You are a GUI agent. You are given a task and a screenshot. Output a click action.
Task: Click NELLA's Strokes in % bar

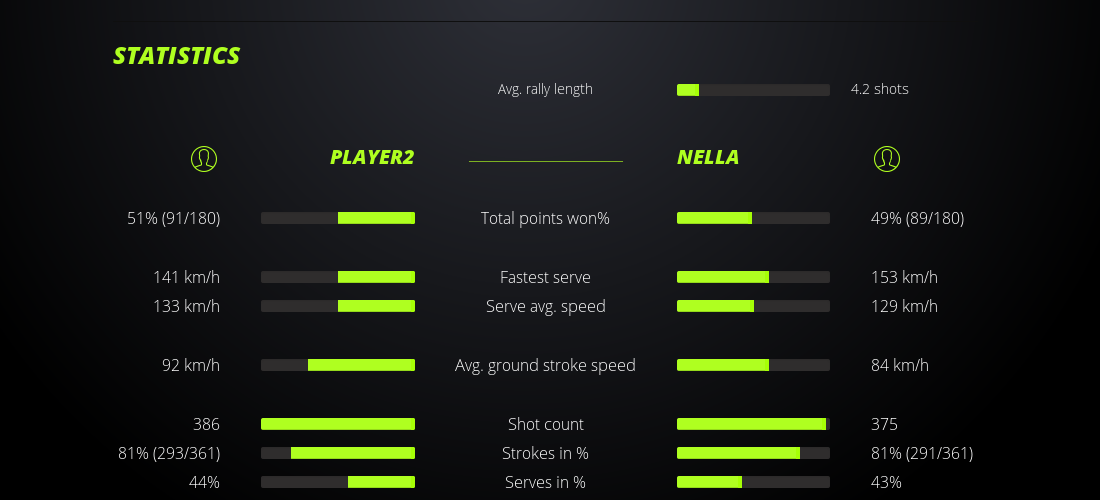point(753,453)
